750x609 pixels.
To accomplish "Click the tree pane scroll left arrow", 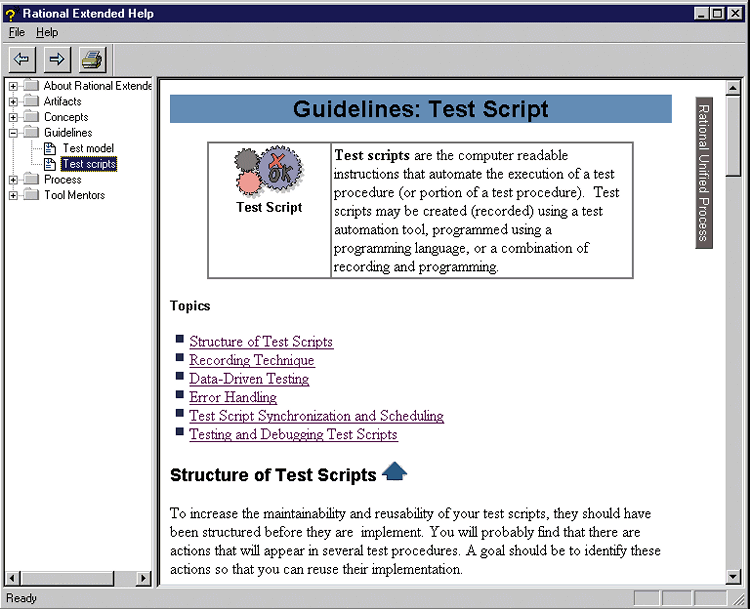I will pos(13,578).
